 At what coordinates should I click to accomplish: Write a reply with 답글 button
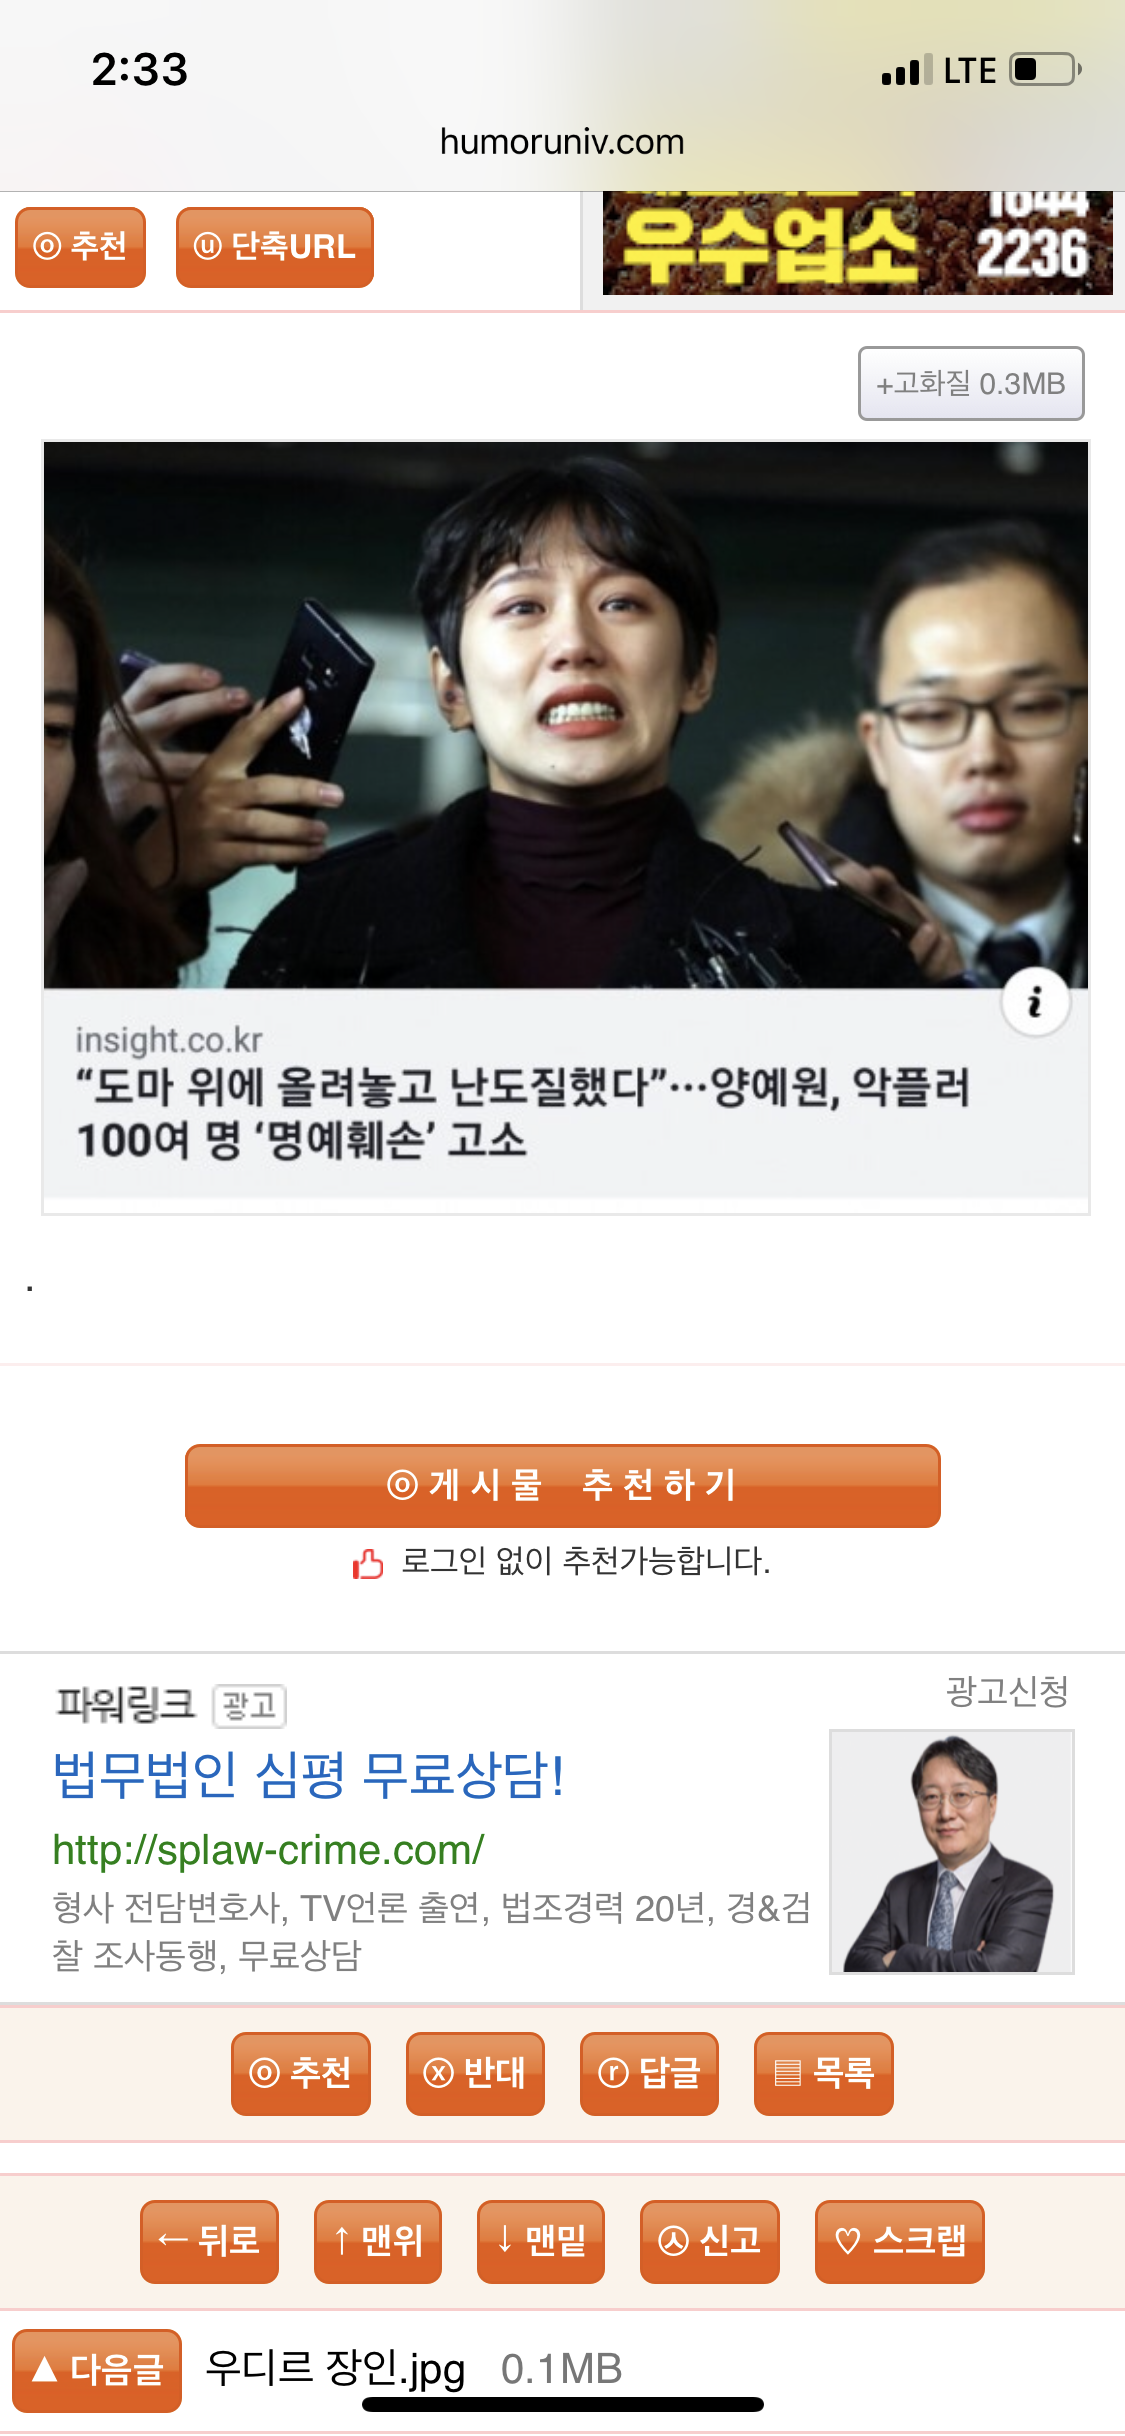[649, 2073]
